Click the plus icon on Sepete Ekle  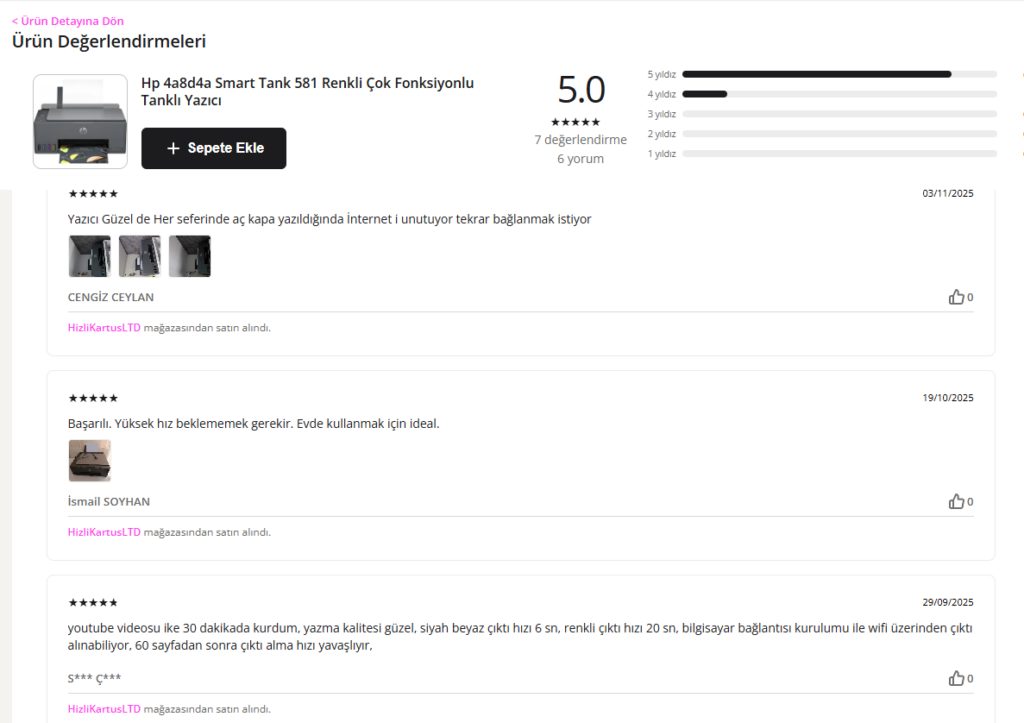click(x=173, y=148)
